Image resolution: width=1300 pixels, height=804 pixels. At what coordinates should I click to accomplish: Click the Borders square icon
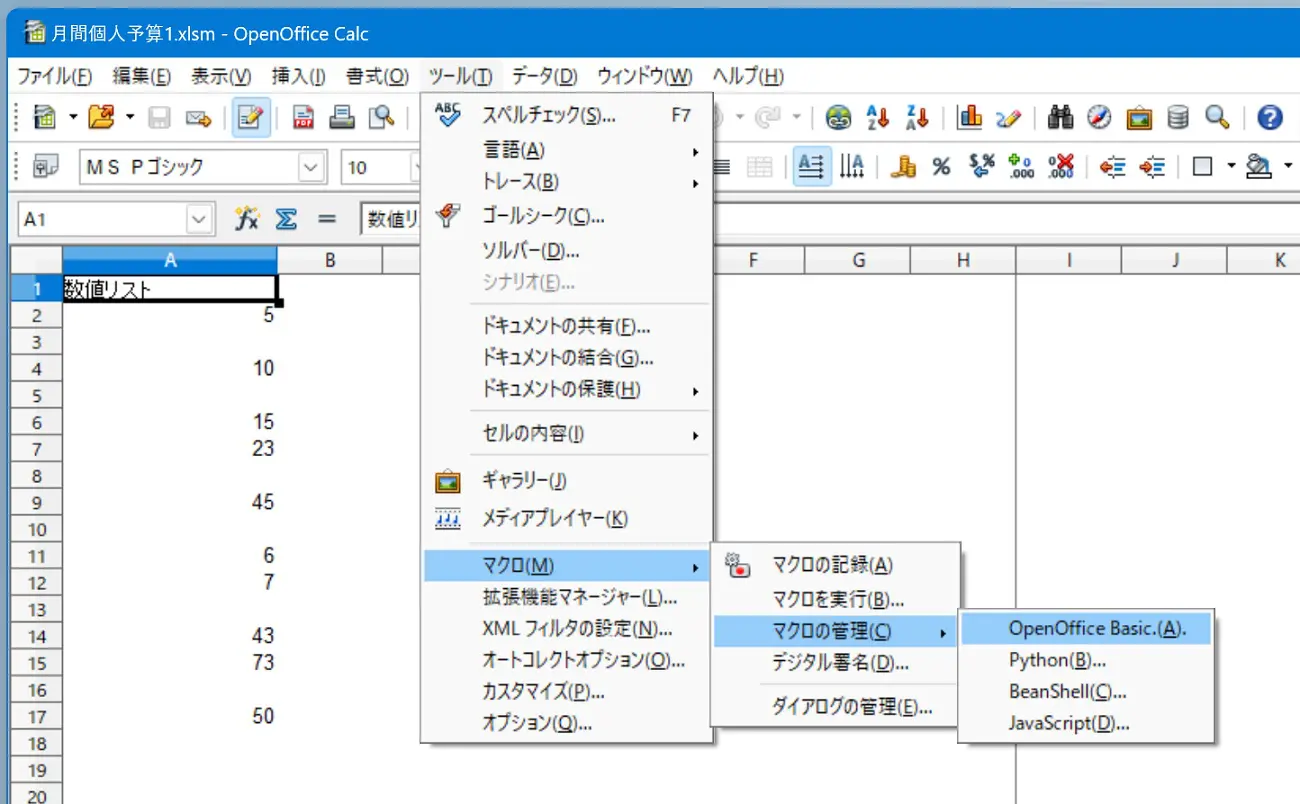point(1203,167)
